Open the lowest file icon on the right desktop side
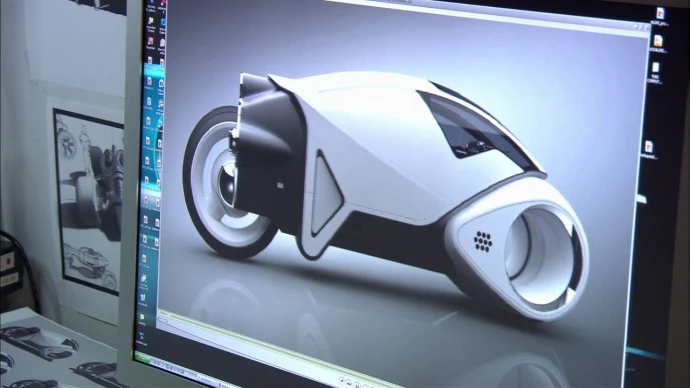690x388 pixels. (649, 146)
